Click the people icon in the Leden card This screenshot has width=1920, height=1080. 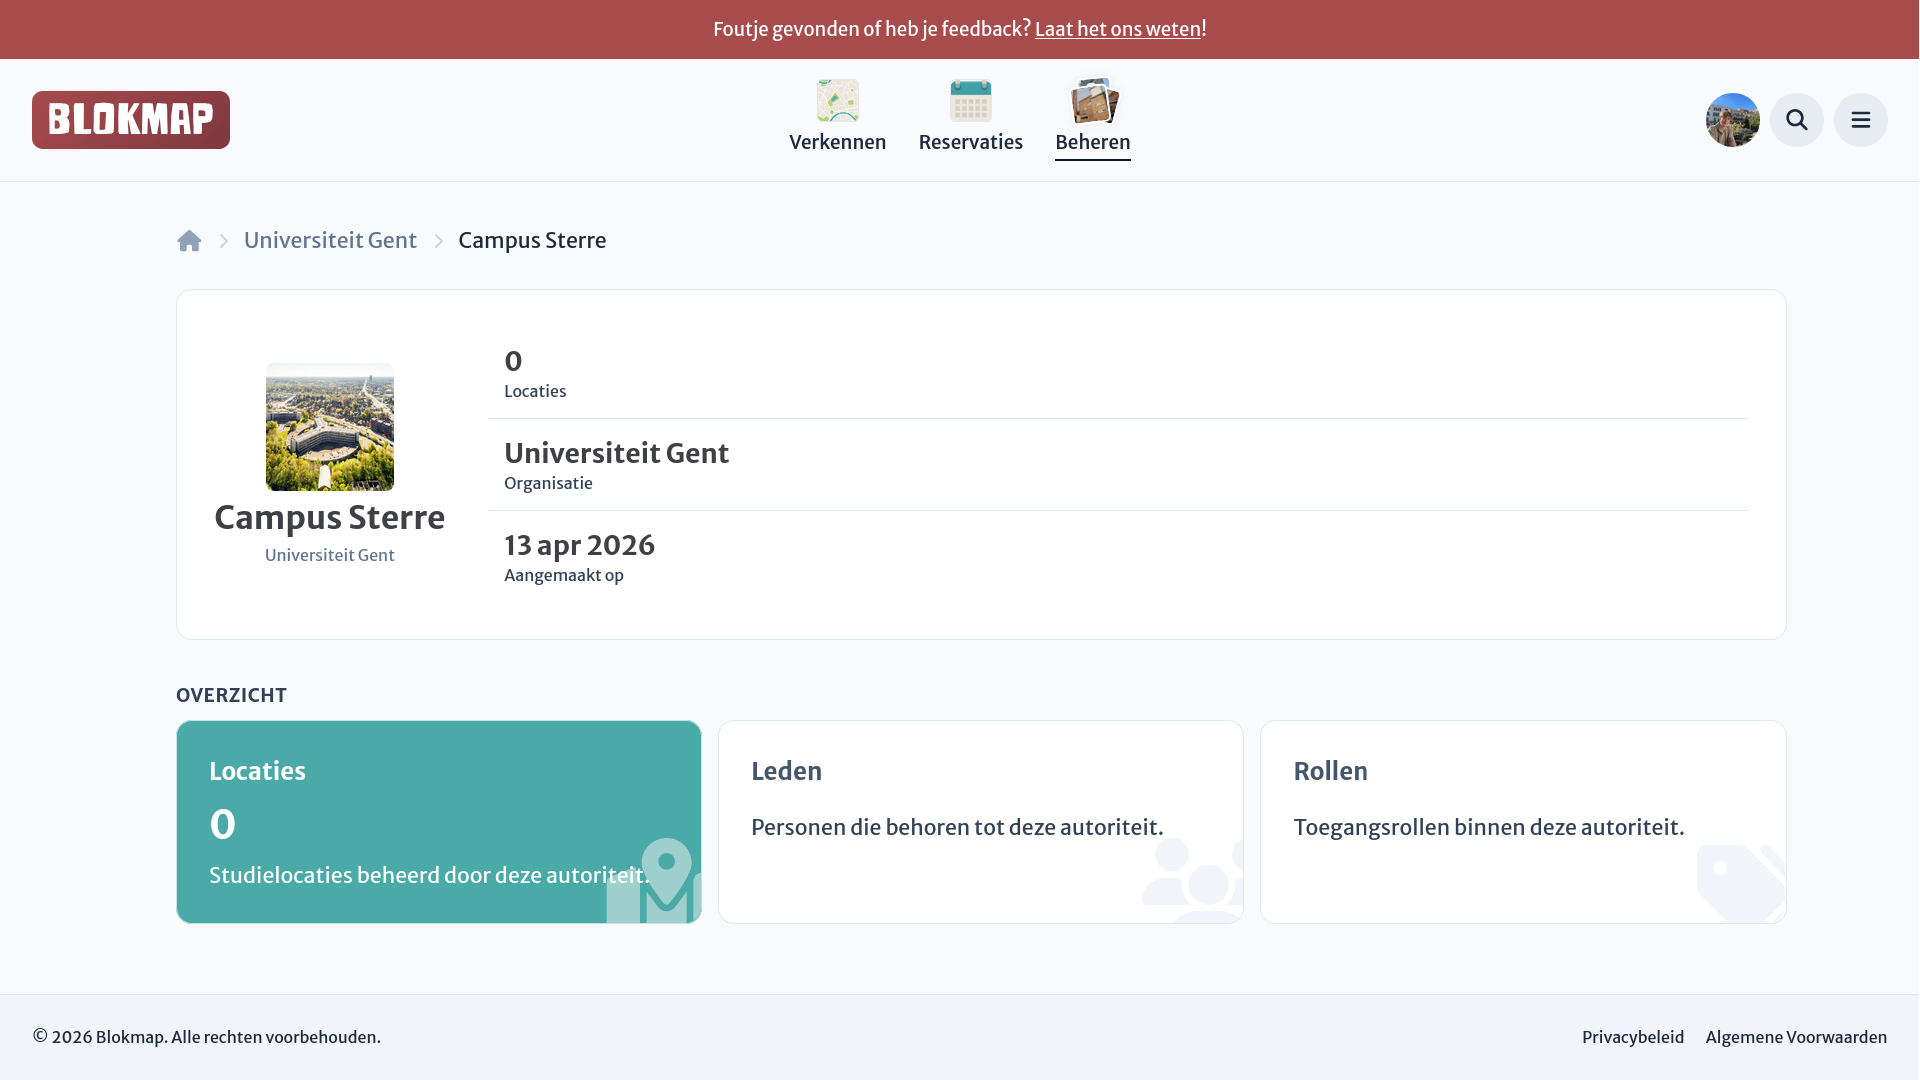point(1193,880)
